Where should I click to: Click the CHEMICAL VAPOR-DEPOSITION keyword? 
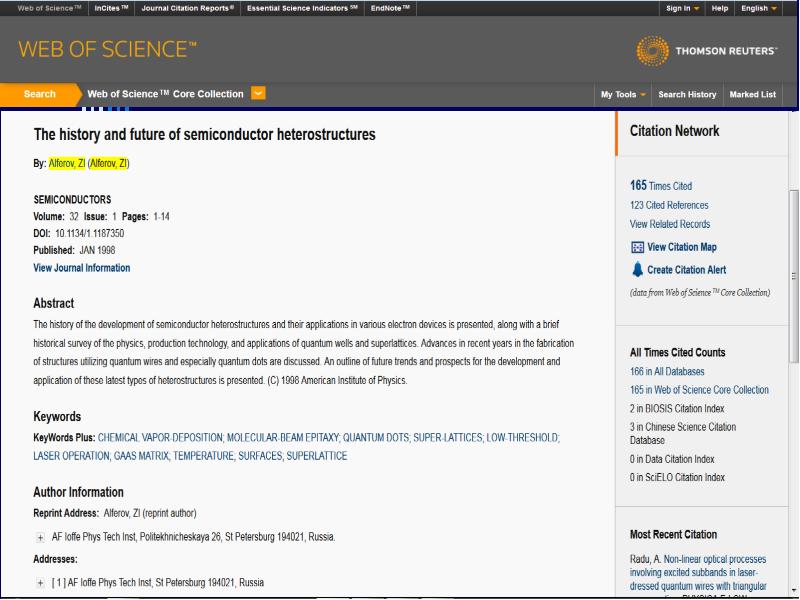pyautogui.click(x=160, y=438)
